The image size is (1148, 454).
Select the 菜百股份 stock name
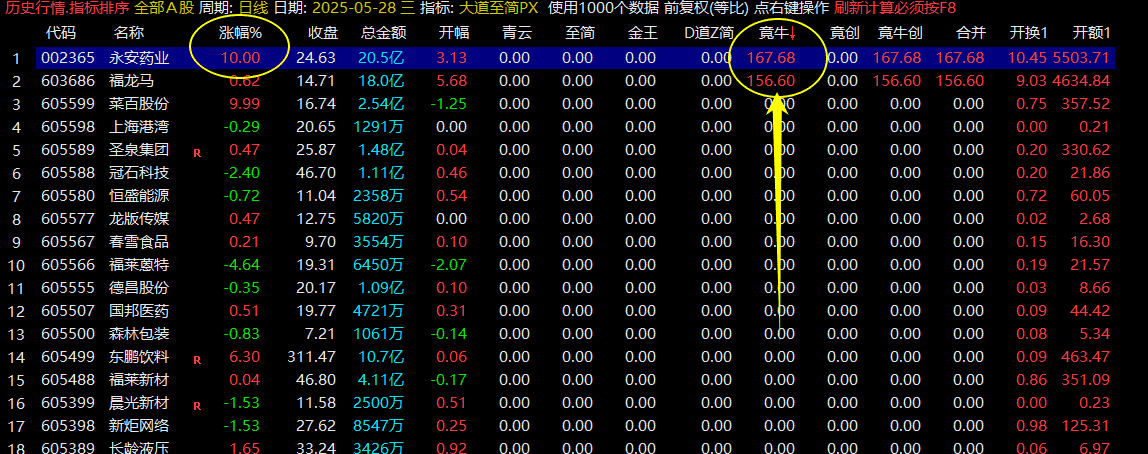(138, 104)
